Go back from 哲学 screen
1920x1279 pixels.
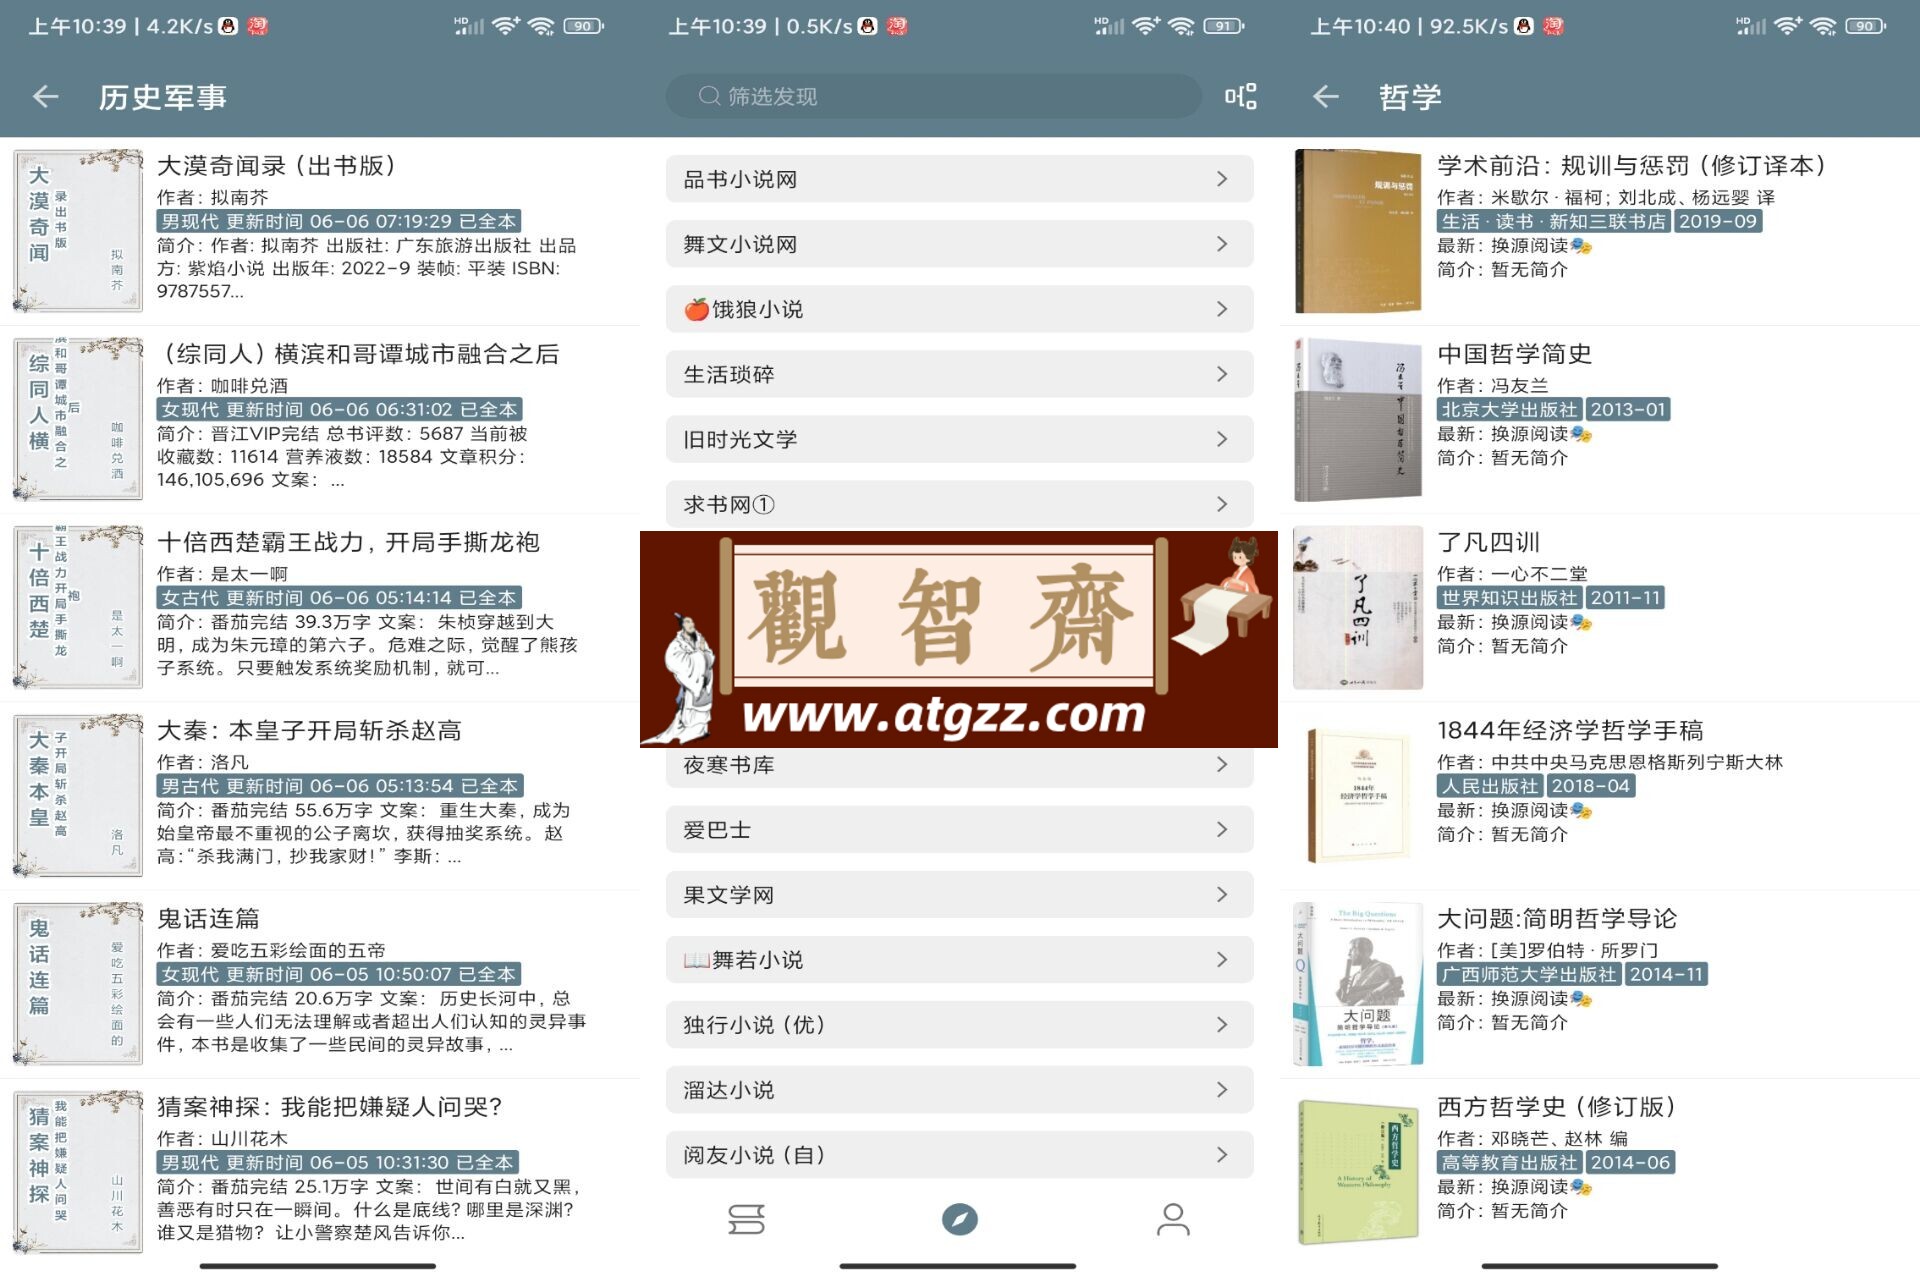click(x=1326, y=97)
